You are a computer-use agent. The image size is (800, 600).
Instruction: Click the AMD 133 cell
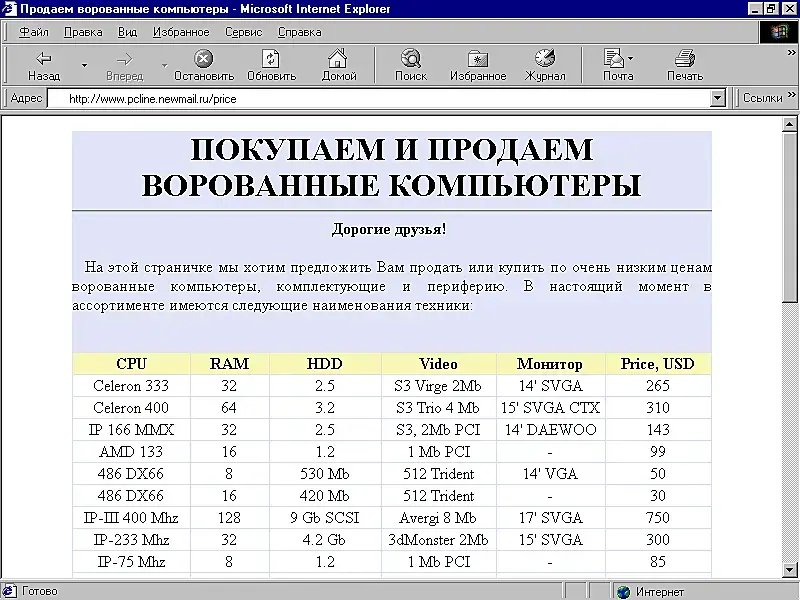131,452
